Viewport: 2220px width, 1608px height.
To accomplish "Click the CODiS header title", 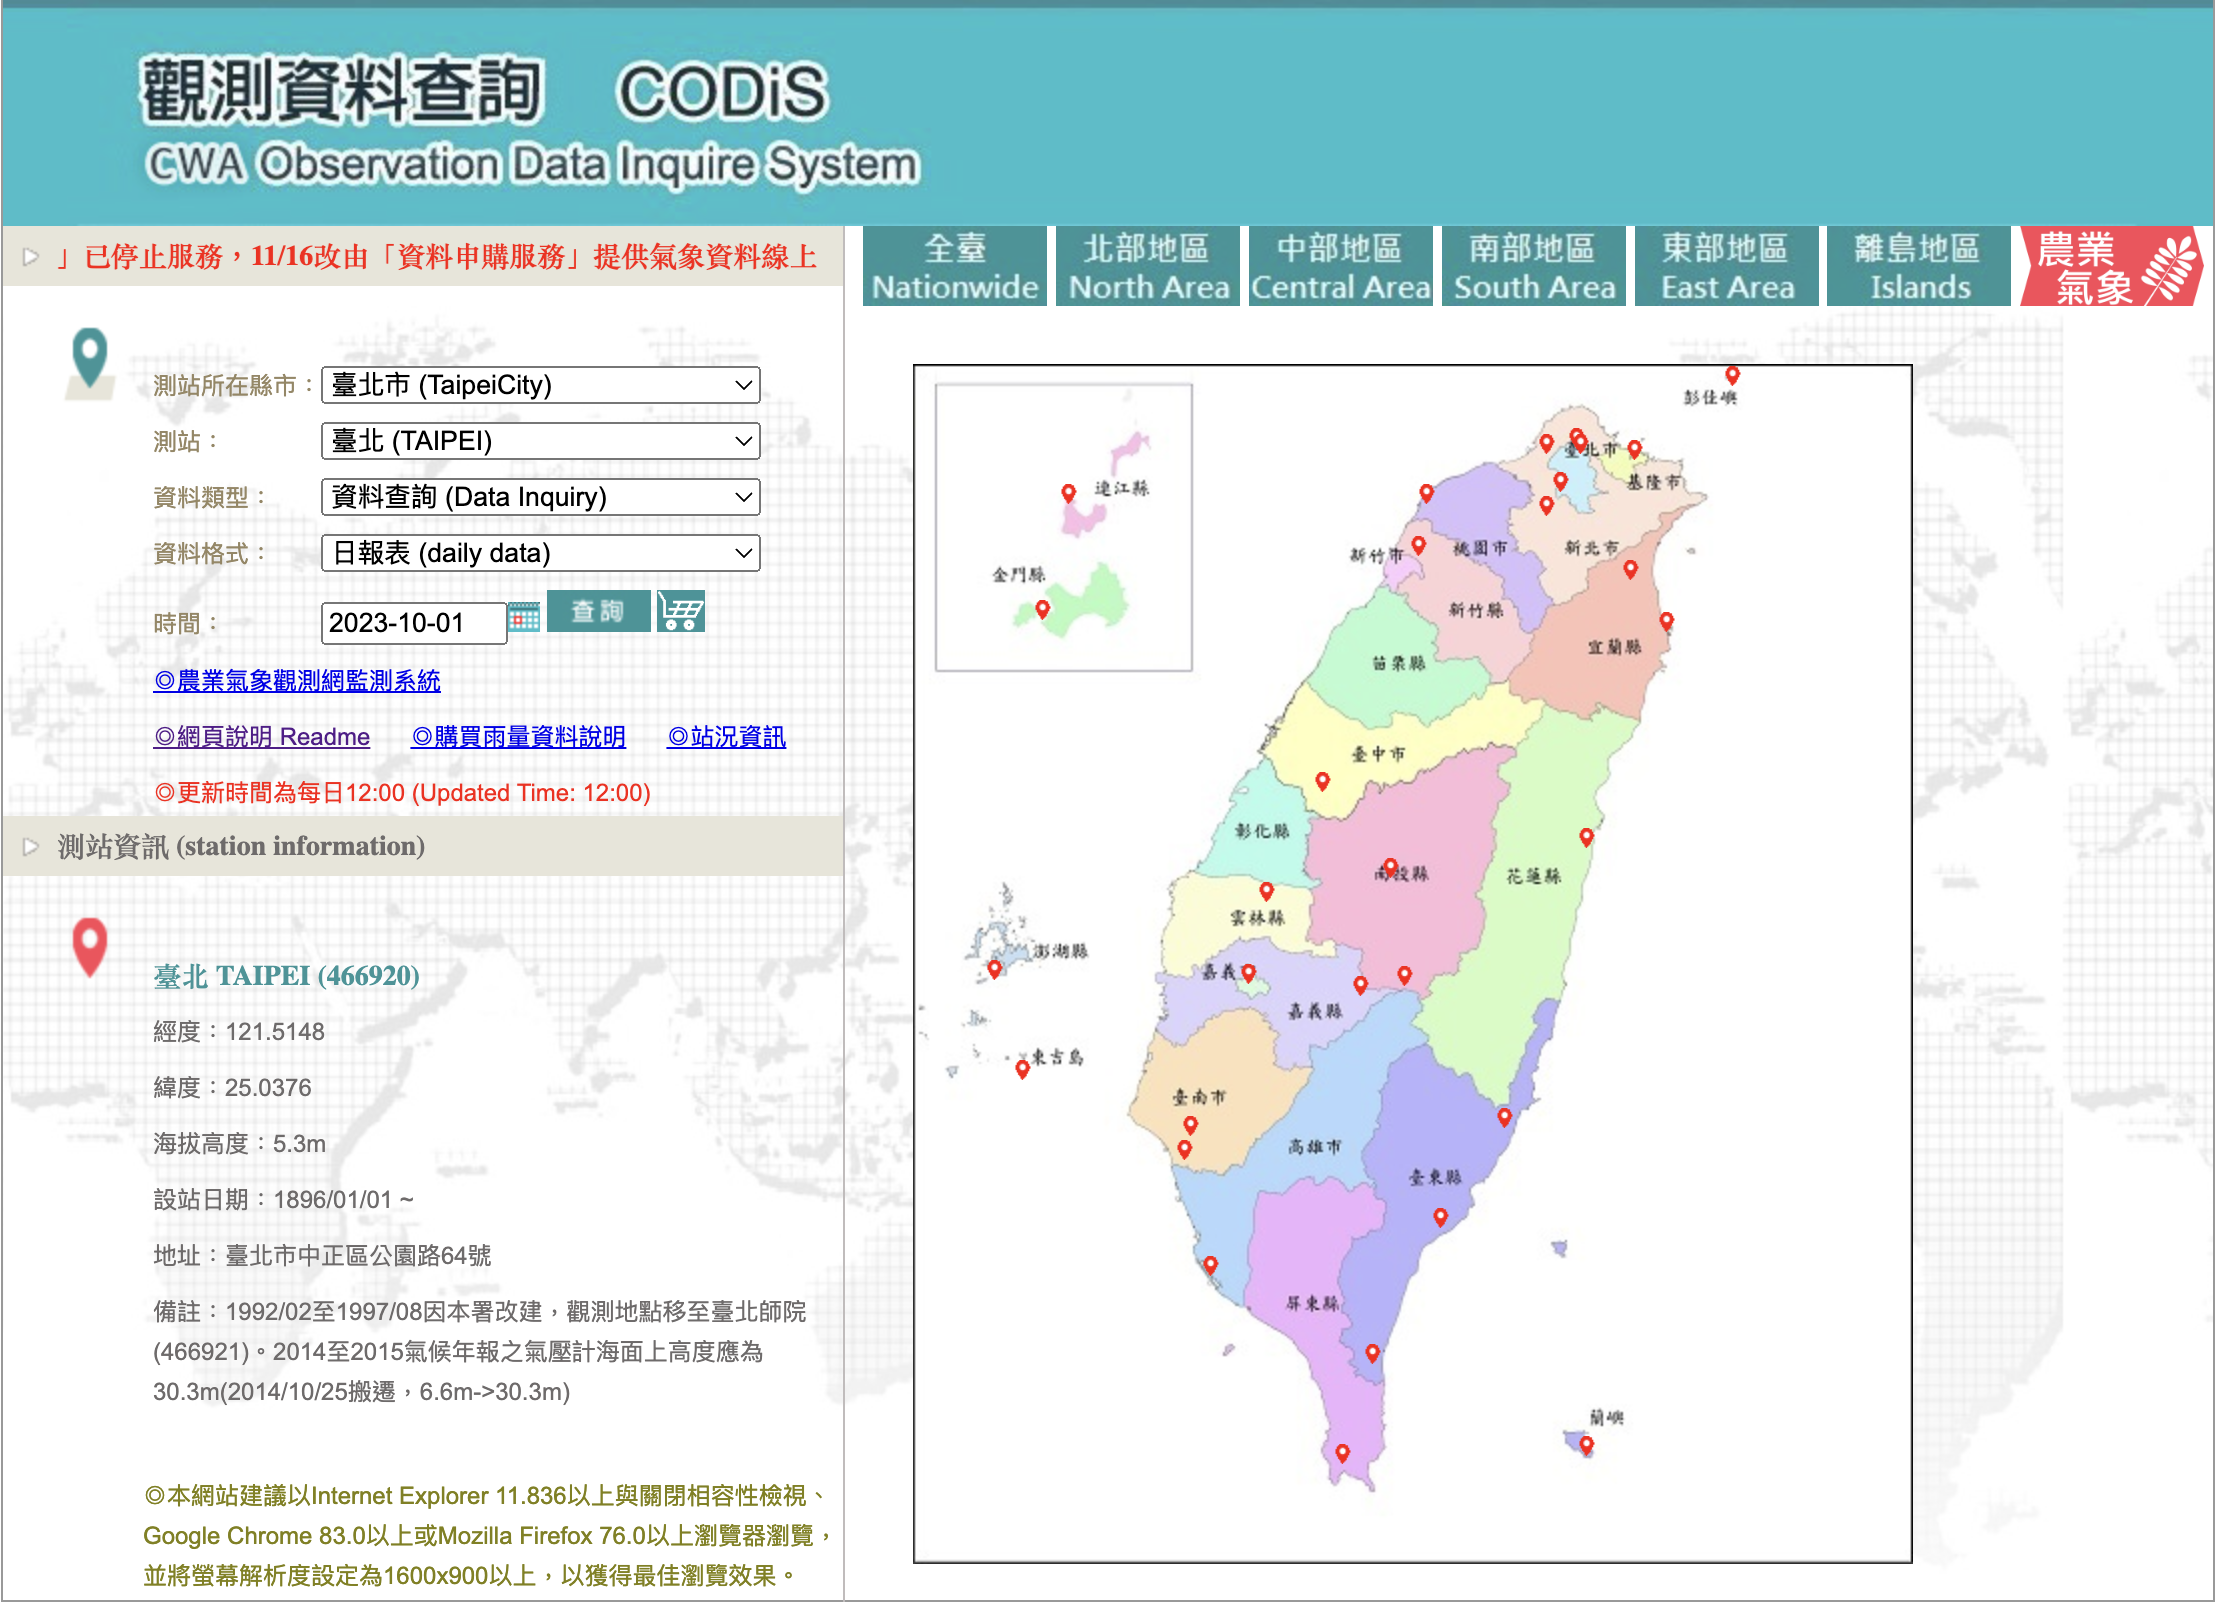I will click(722, 92).
